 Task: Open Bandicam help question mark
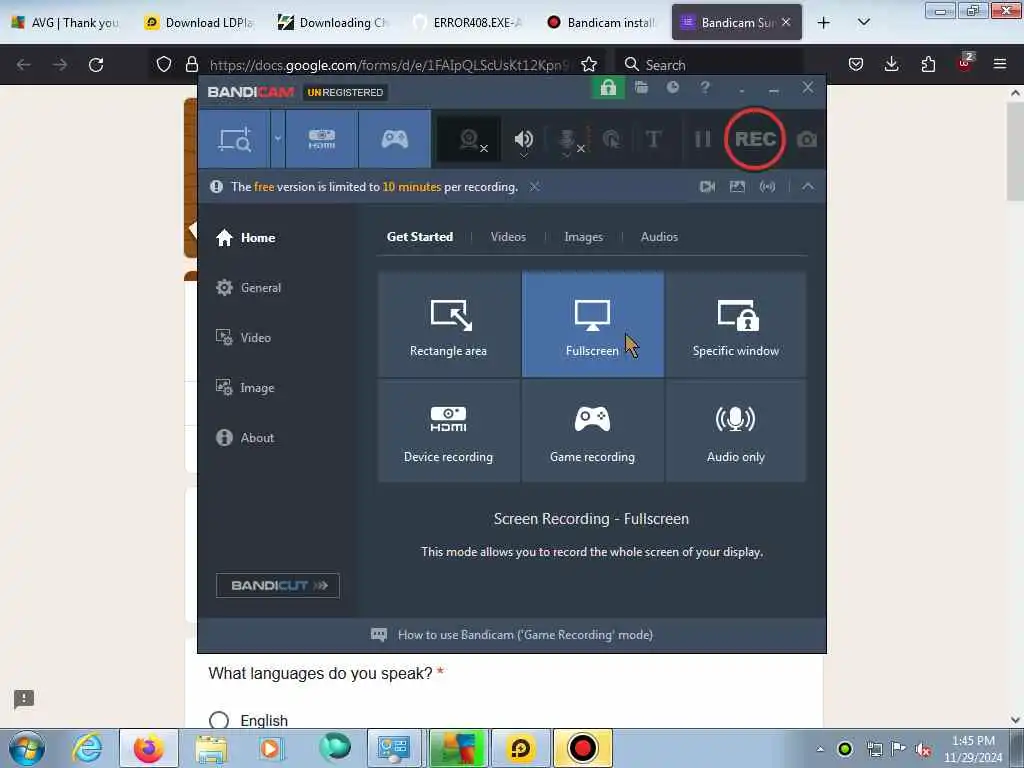(705, 87)
